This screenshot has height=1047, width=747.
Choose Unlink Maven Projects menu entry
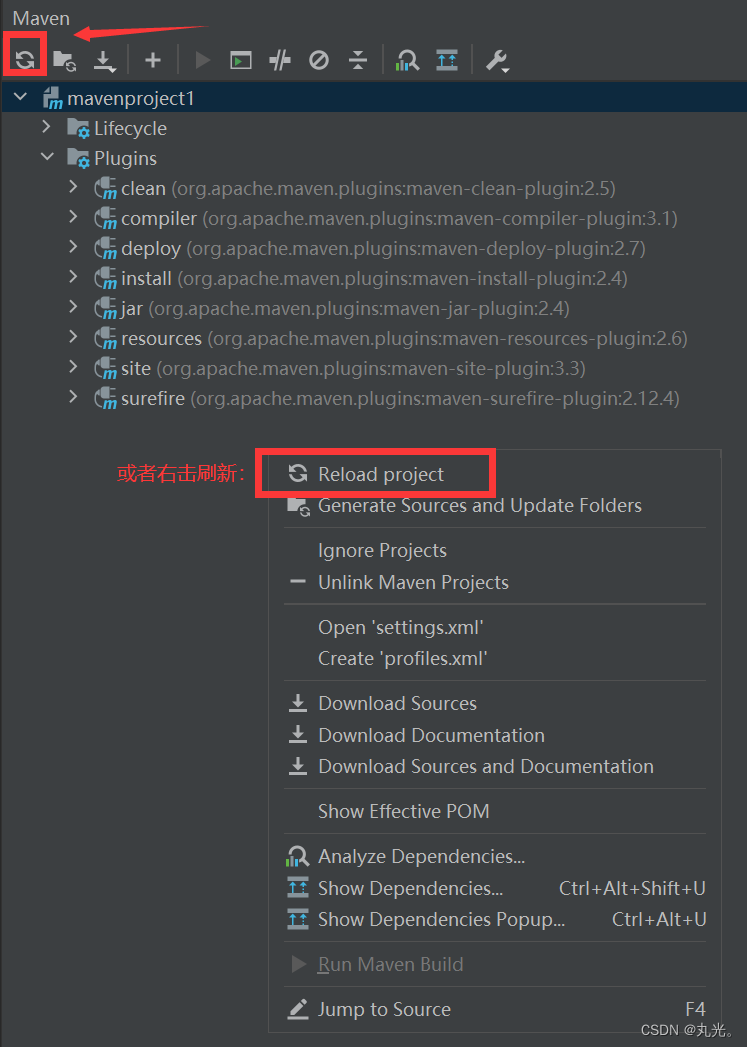(495, 582)
